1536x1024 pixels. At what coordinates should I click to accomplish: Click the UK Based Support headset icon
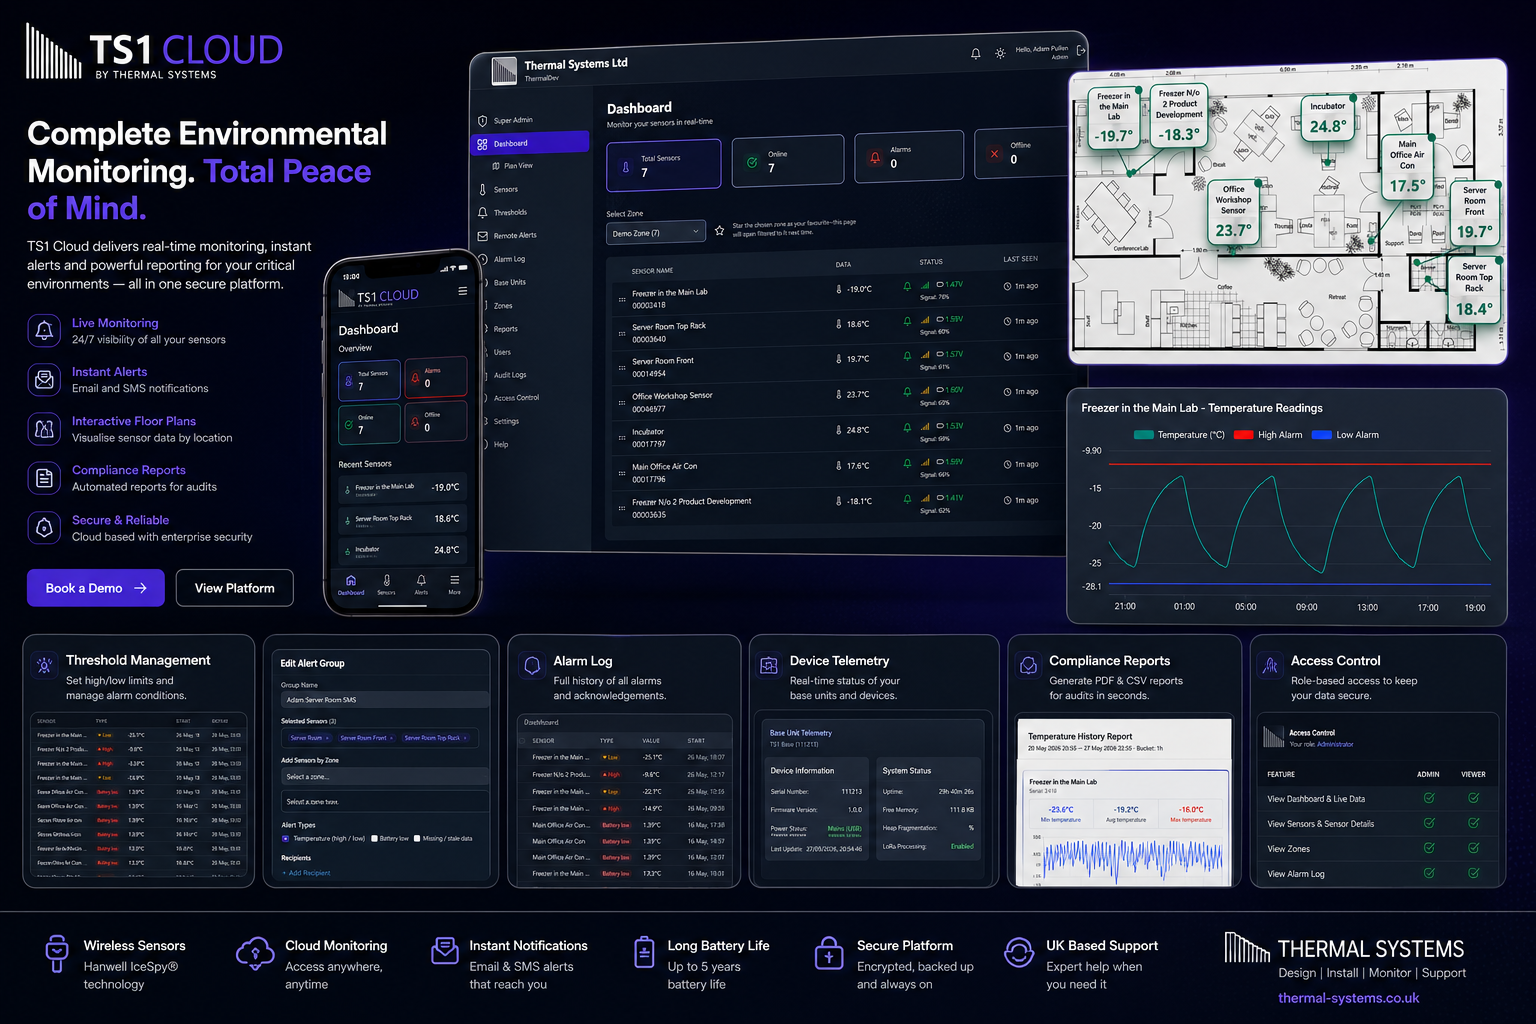click(x=1019, y=952)
